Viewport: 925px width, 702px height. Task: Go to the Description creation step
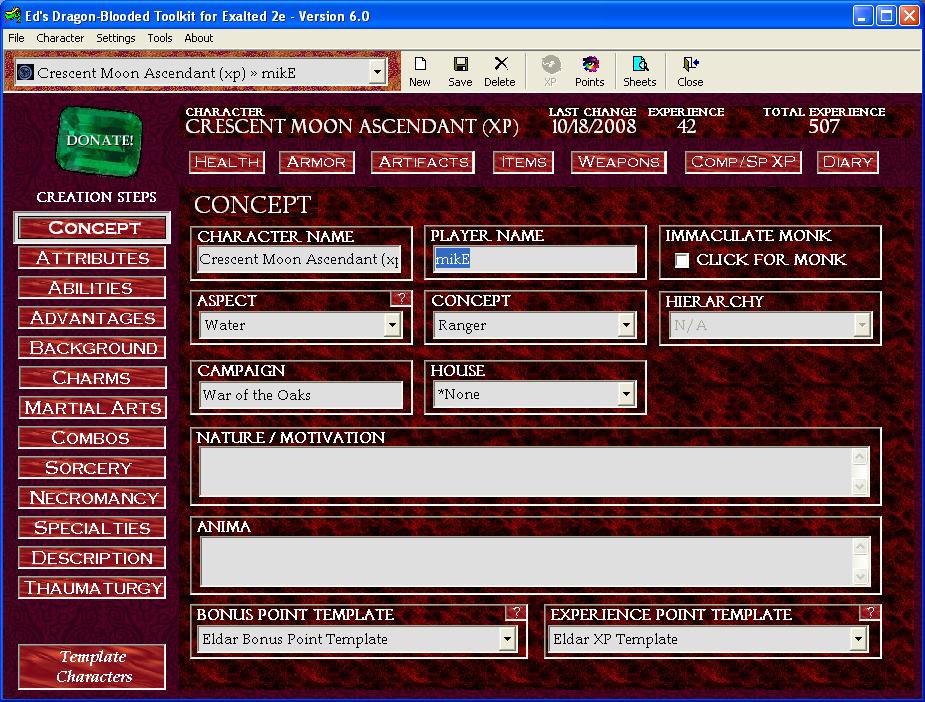92,558
